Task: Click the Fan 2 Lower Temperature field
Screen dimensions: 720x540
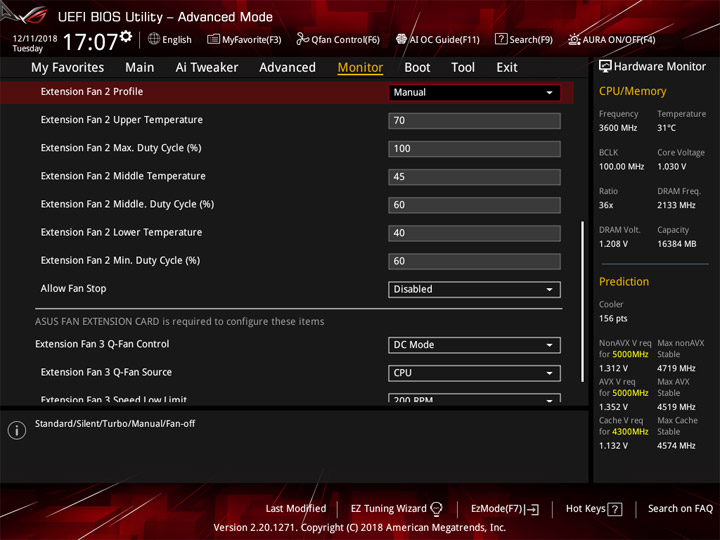Action: (474, 233)
